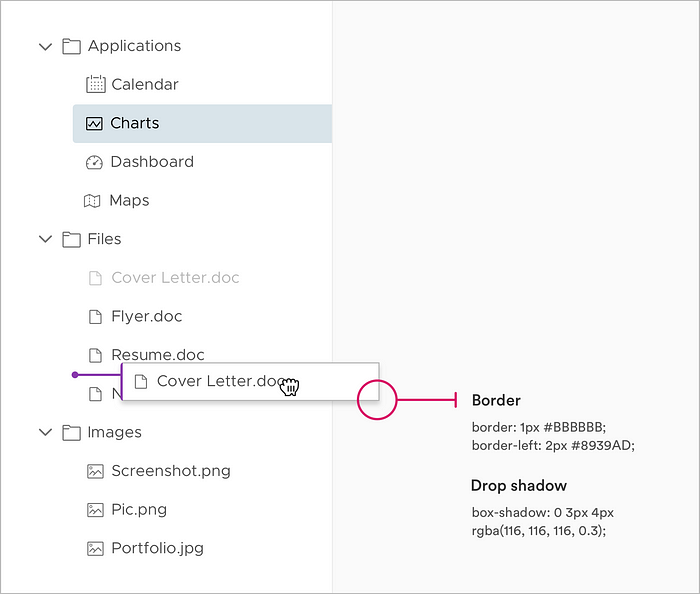
Task: Click the Calendar icon in Applications
Action: pos(96,84)
